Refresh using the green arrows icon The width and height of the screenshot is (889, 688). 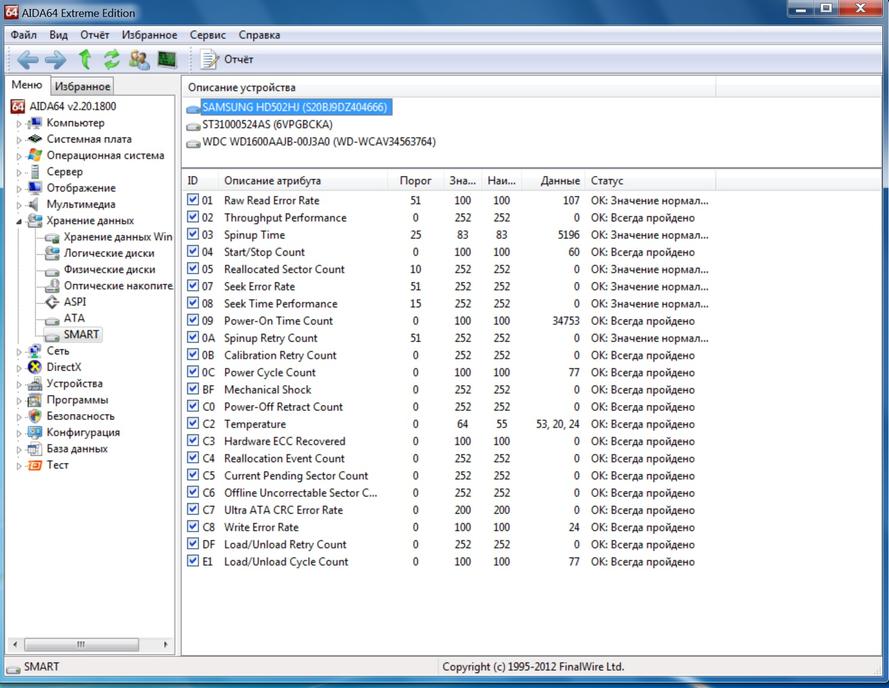[x=112, y=60]
